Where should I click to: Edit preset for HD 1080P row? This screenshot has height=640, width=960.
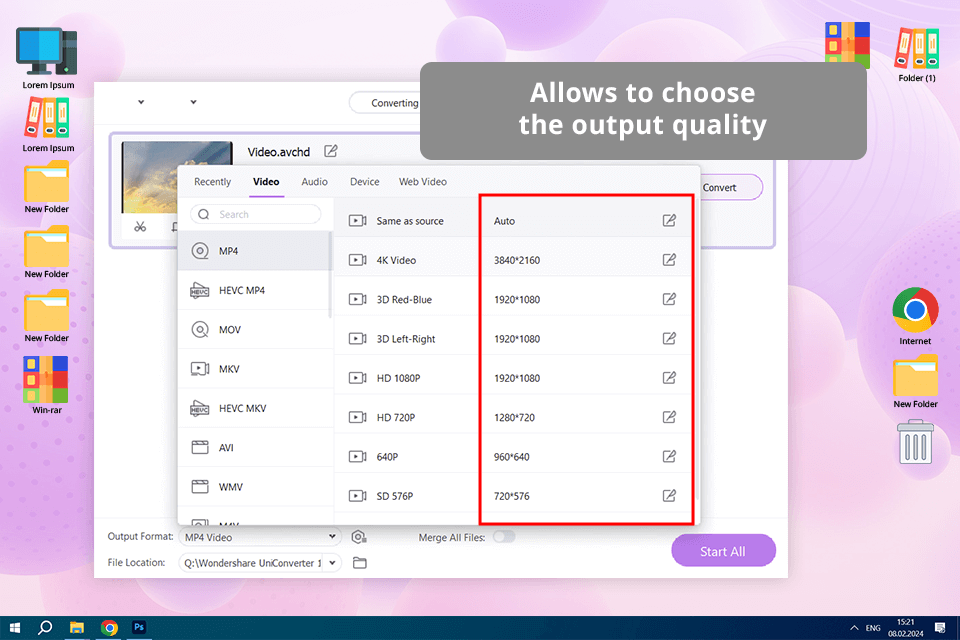click(x=669, y=378)
